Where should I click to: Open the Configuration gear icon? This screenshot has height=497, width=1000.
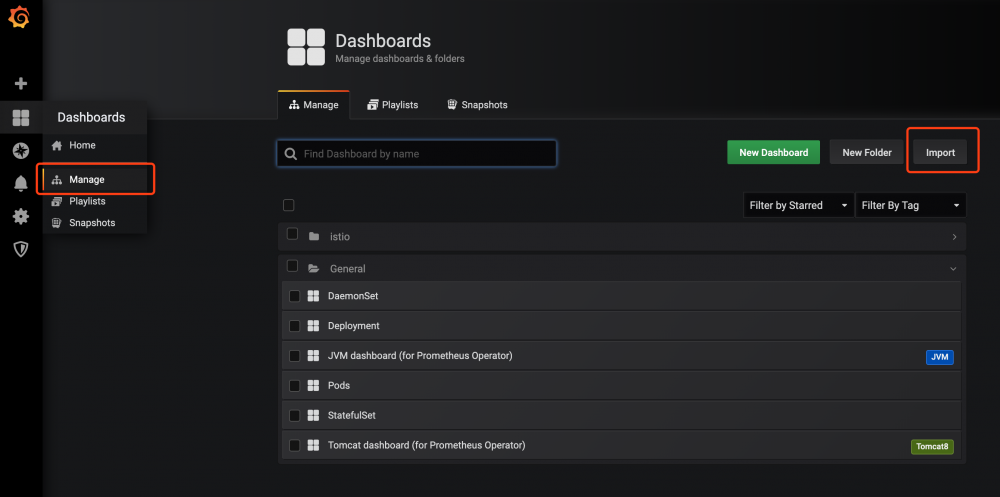click(x=20, y=216)
